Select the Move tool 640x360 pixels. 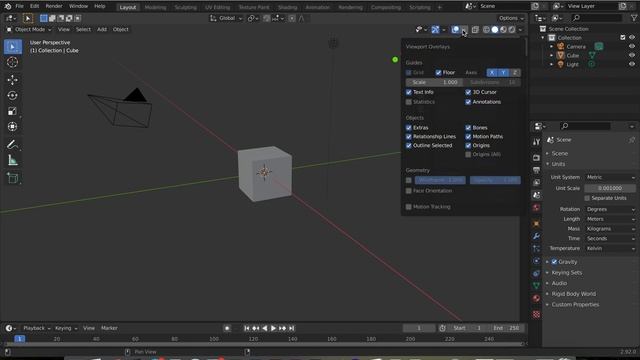pos(13,80)
